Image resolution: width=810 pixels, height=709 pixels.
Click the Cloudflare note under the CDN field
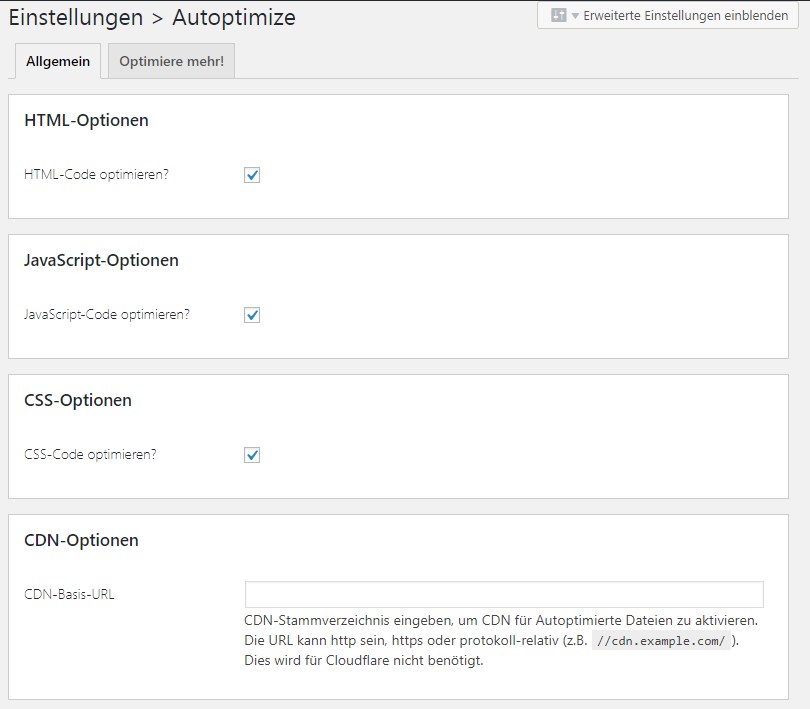[x=364, y=660]
